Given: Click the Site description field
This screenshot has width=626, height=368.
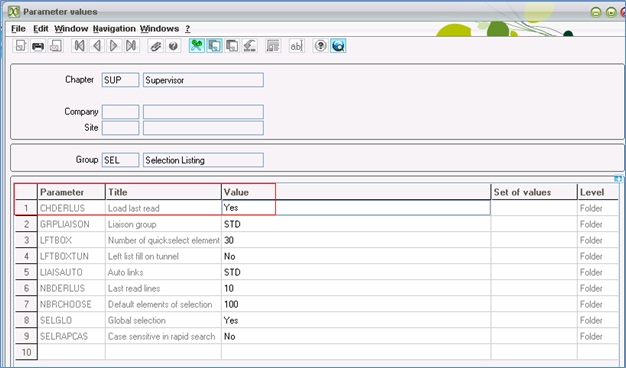Looking at the screenshot, I should 203,128.
